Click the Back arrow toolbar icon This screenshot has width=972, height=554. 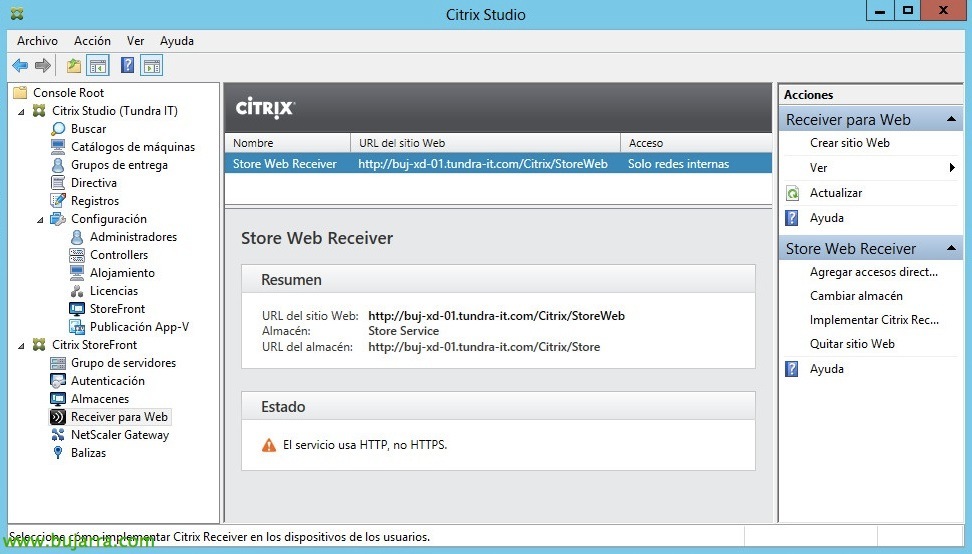pos(20,65)
